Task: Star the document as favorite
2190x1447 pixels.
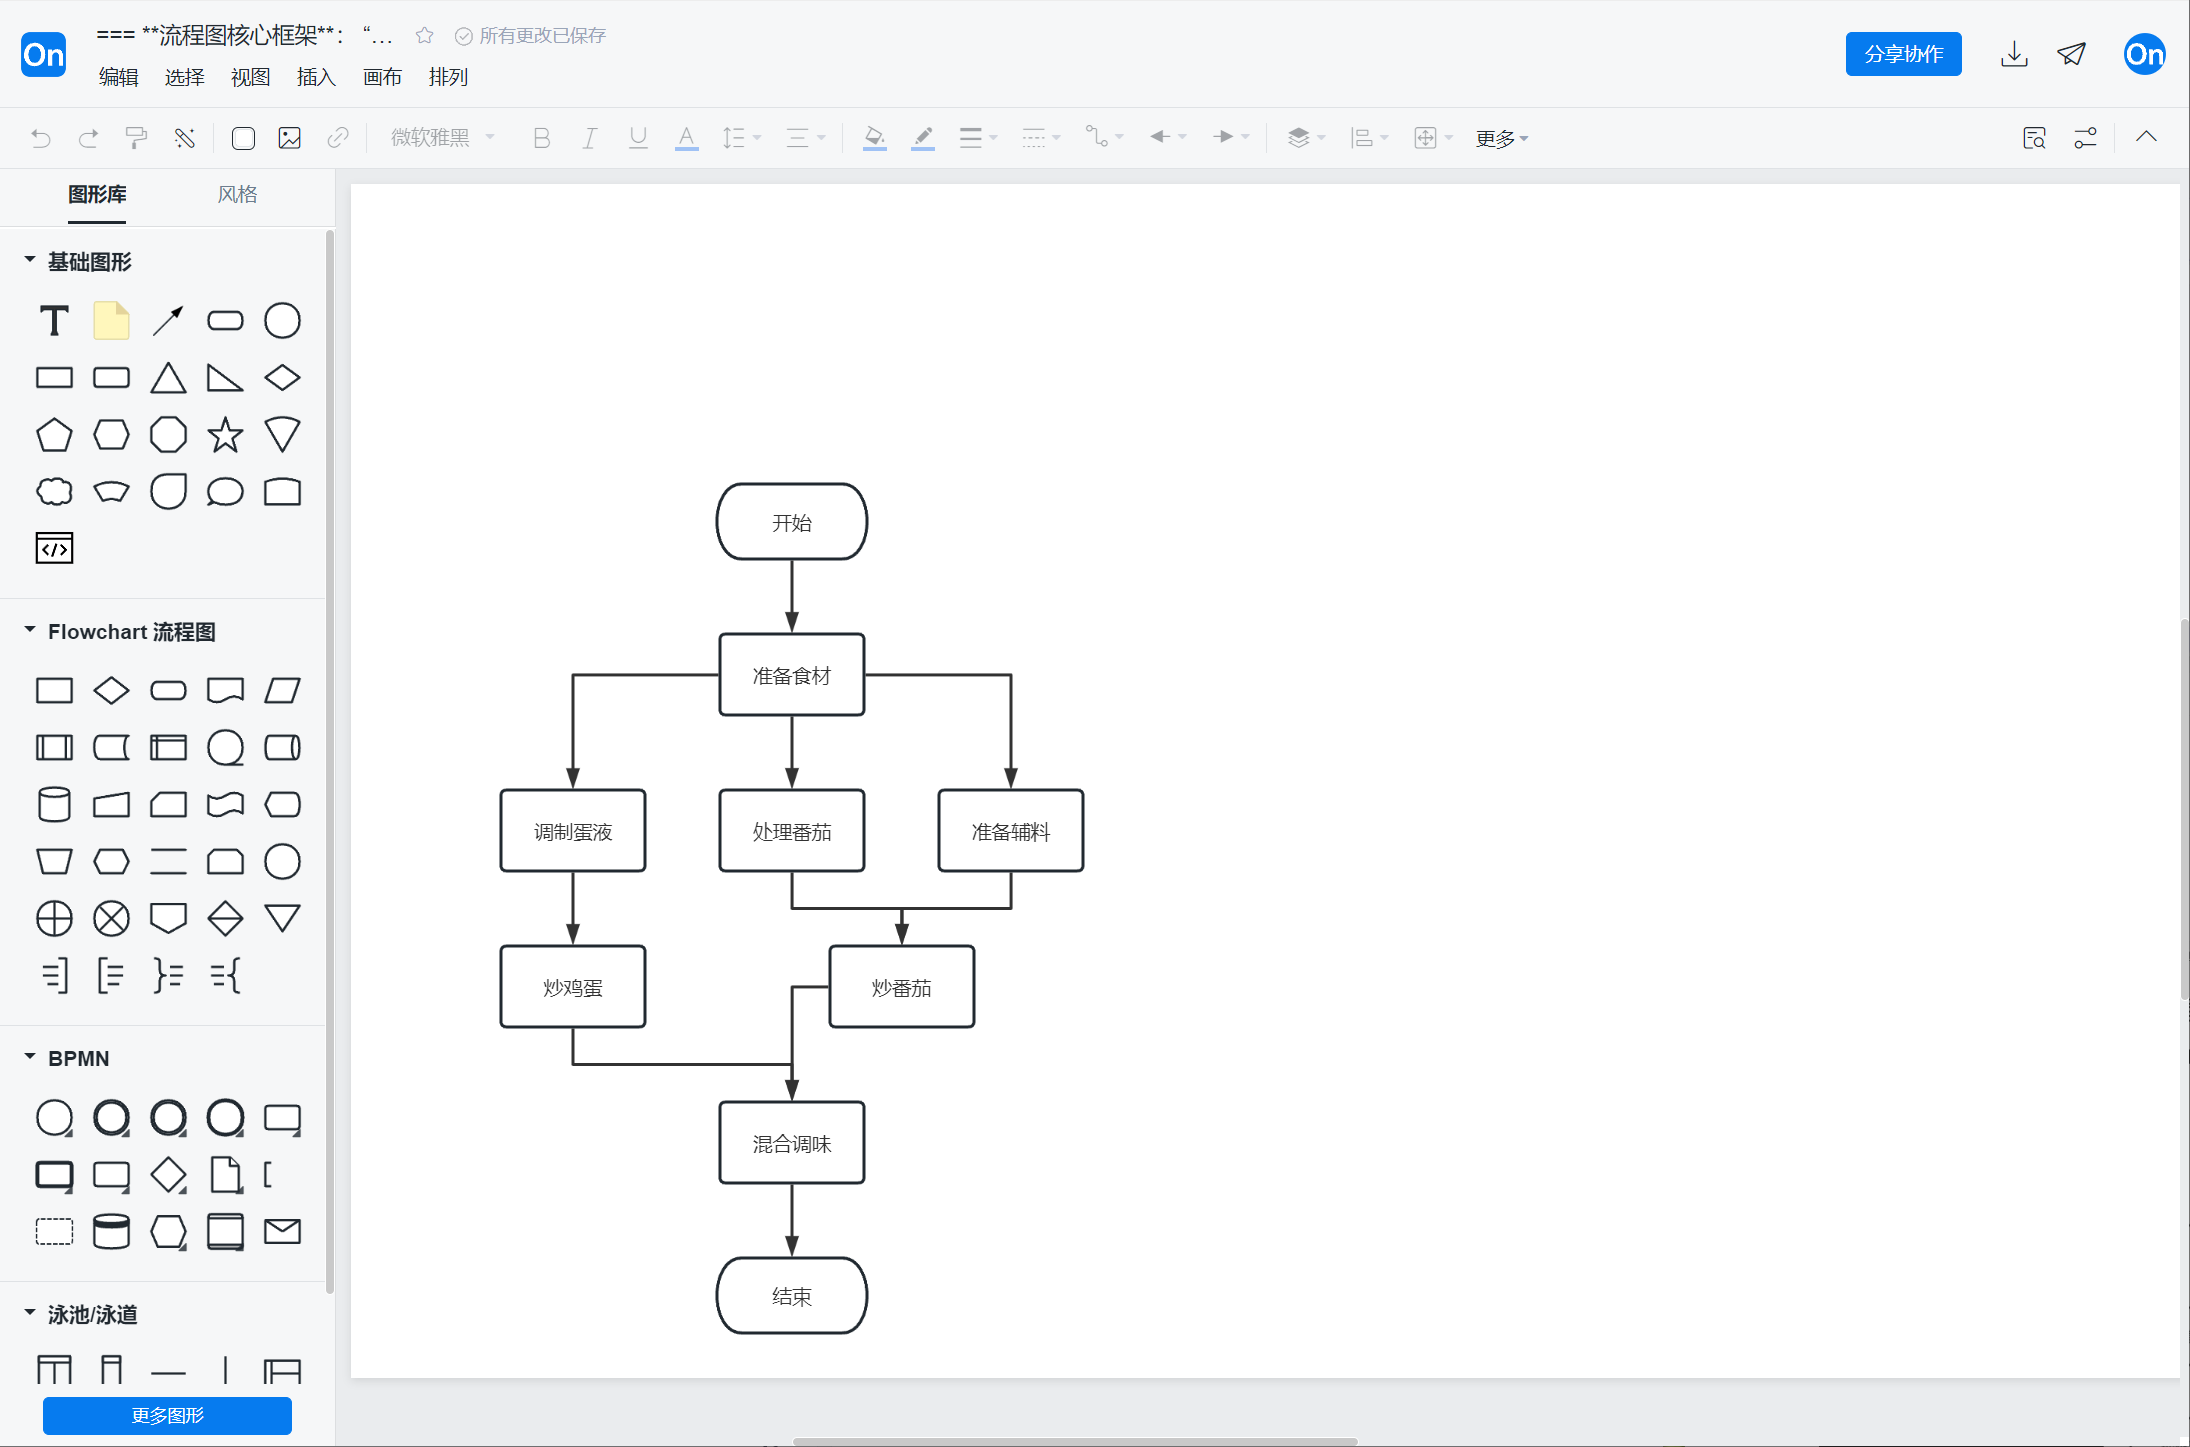Action: [x=425, y=36]
